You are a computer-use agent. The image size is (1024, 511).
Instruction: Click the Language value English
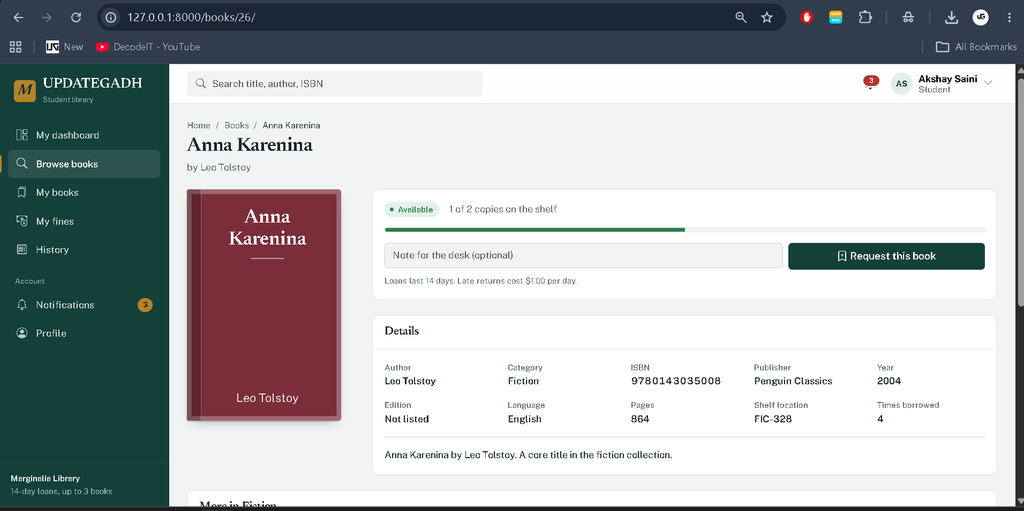point(524,419)
